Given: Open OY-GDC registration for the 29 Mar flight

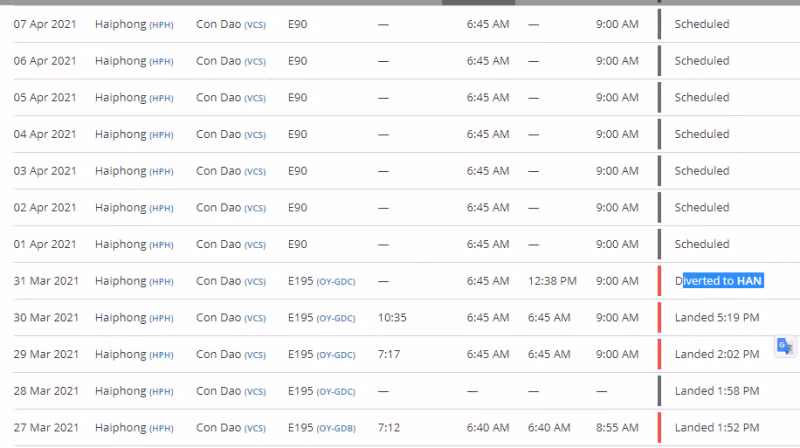Looking at the screenshot, I should click(x=336, y=355).
